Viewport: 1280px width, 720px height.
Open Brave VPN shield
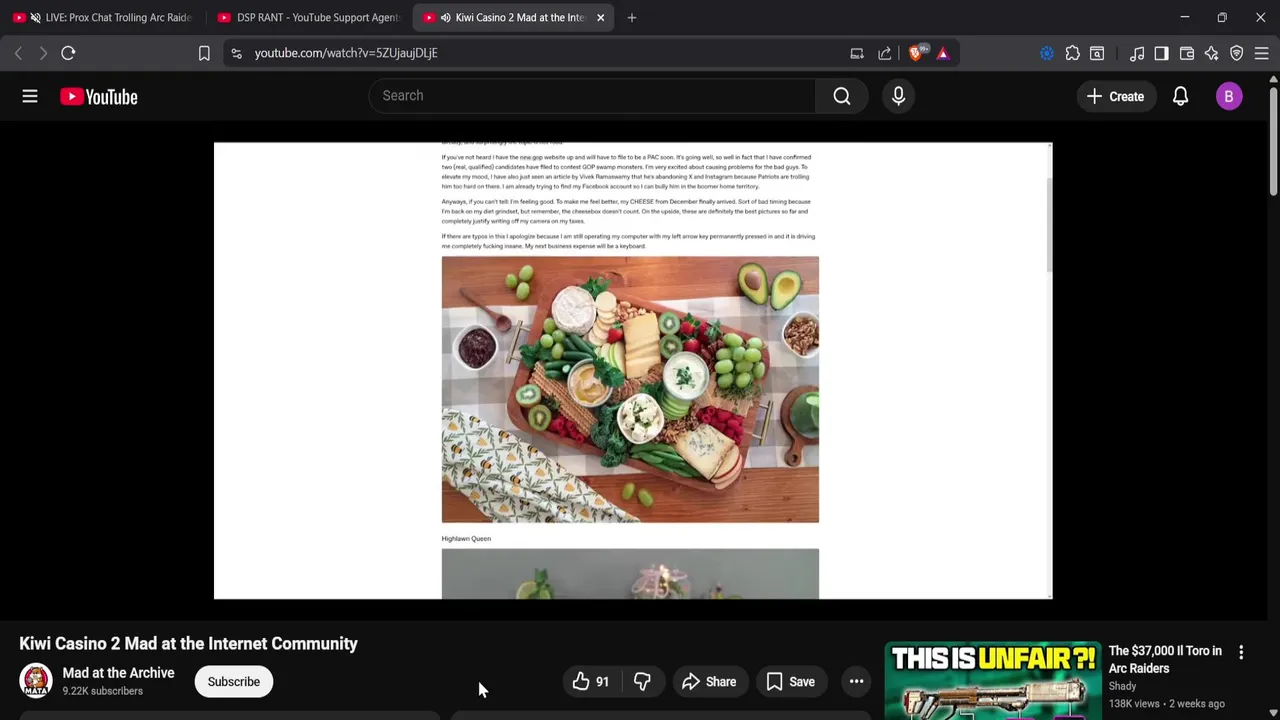click(1237, 53)
